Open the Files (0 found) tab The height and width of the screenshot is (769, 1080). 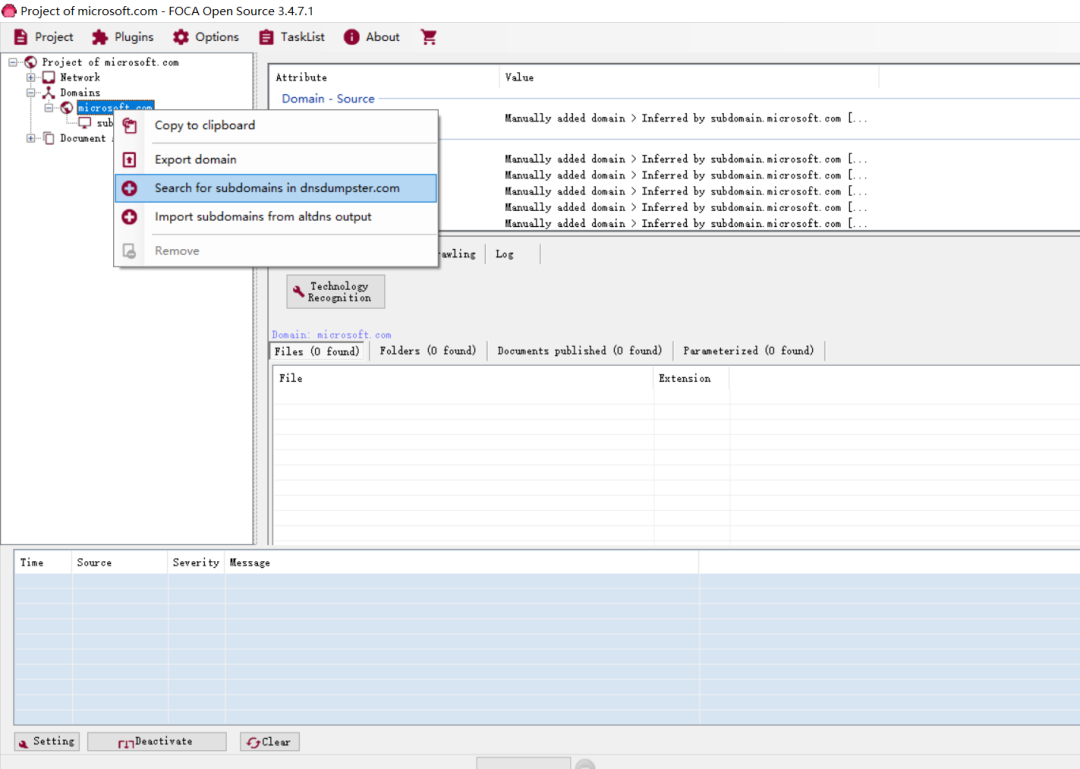317,351
